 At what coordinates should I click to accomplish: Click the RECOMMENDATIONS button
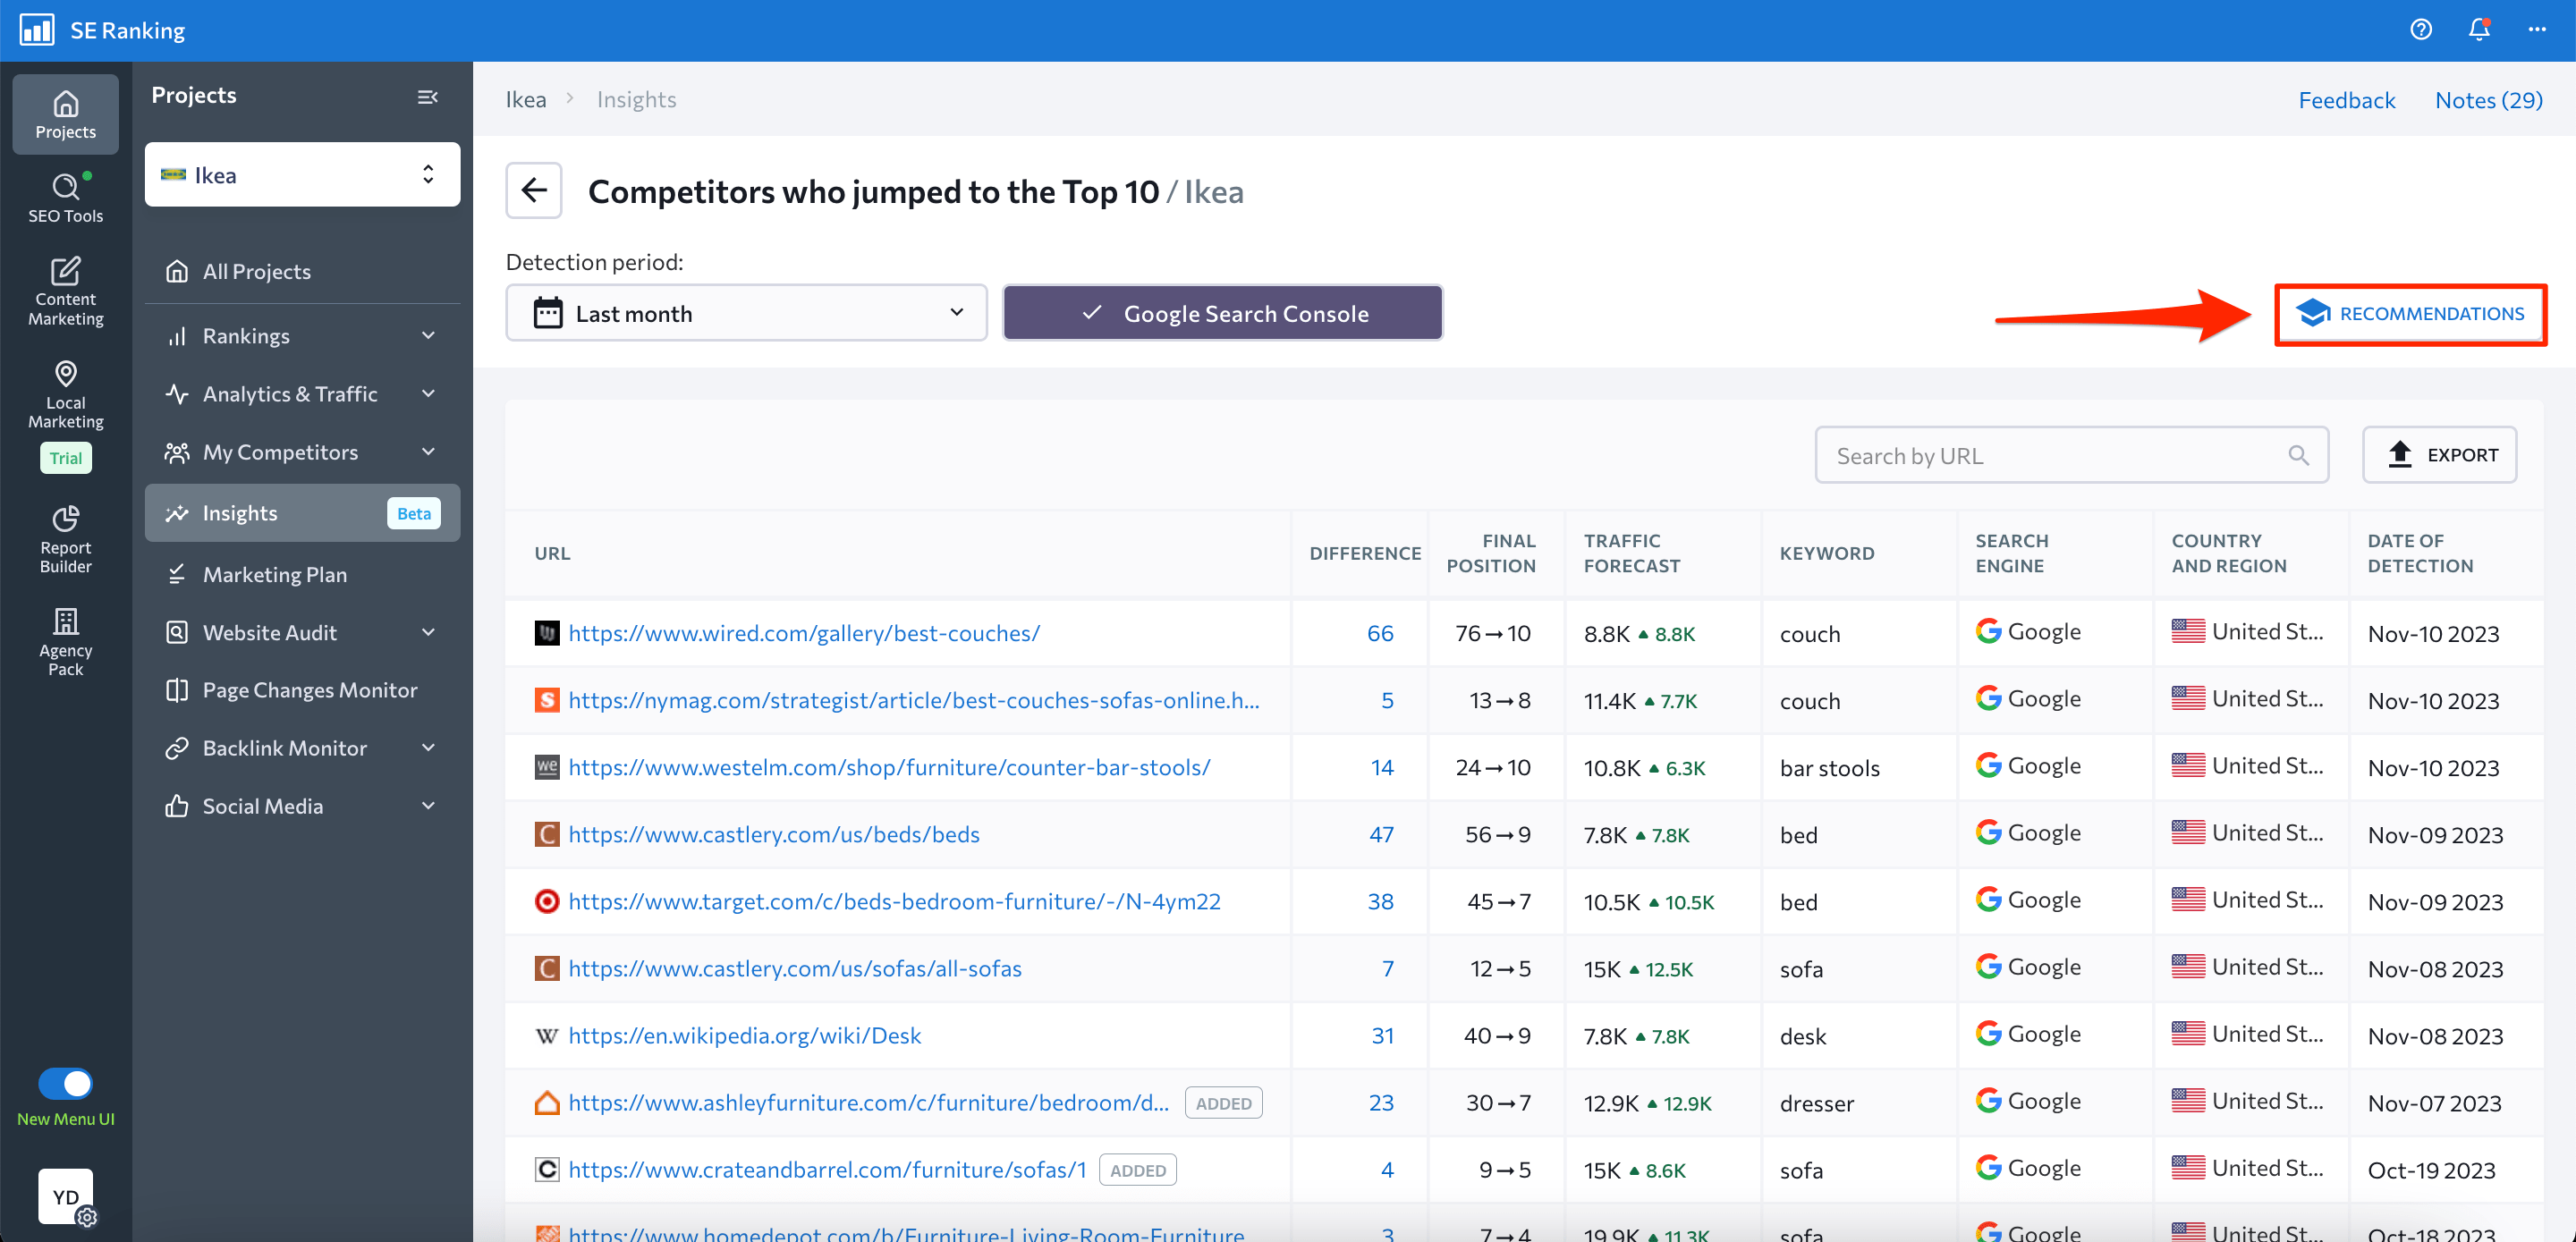click(2410, 314)
